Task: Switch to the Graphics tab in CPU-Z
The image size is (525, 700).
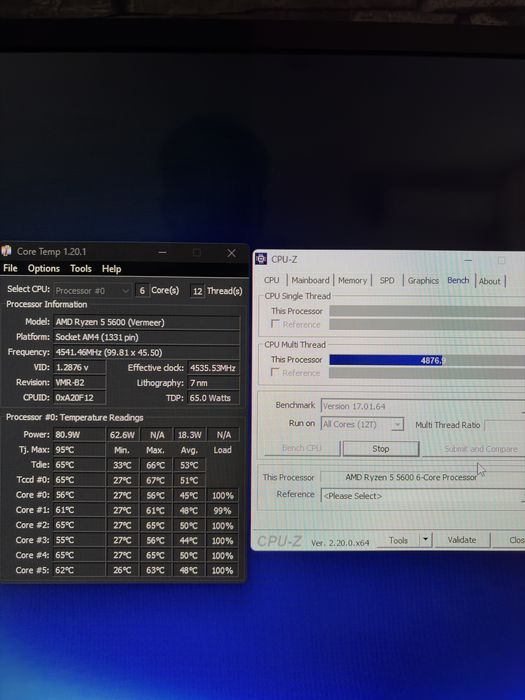Action: coord(423,280)
